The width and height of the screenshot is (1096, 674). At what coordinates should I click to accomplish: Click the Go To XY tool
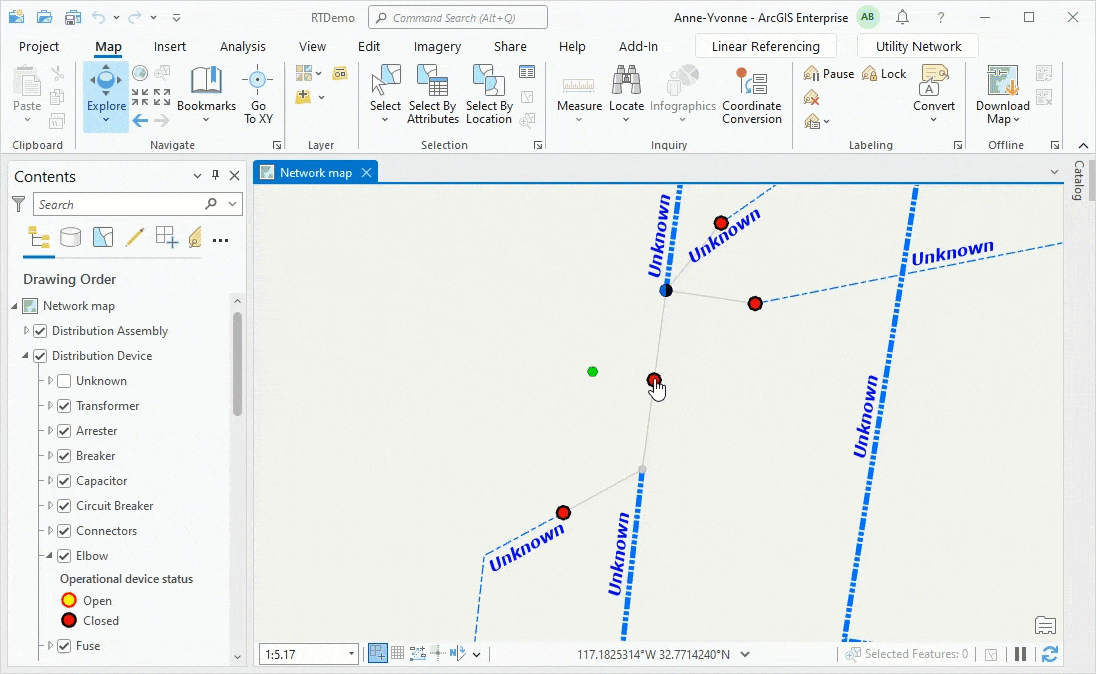pos(258,94)
